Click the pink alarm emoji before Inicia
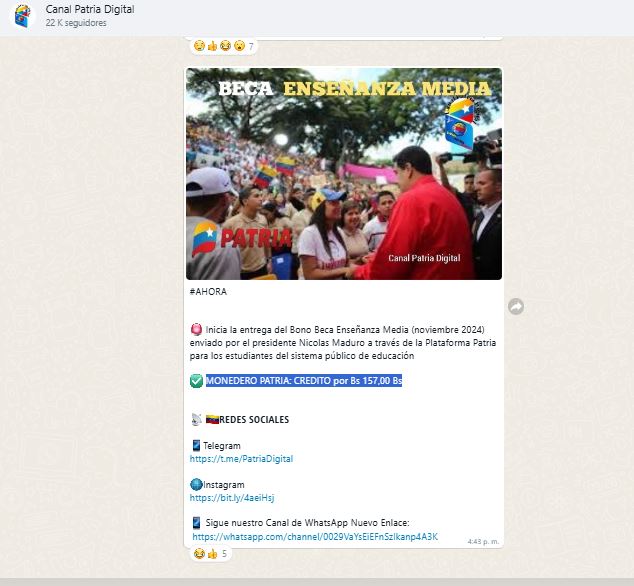The width and height of the screenshot is (634, 586). 196,329
